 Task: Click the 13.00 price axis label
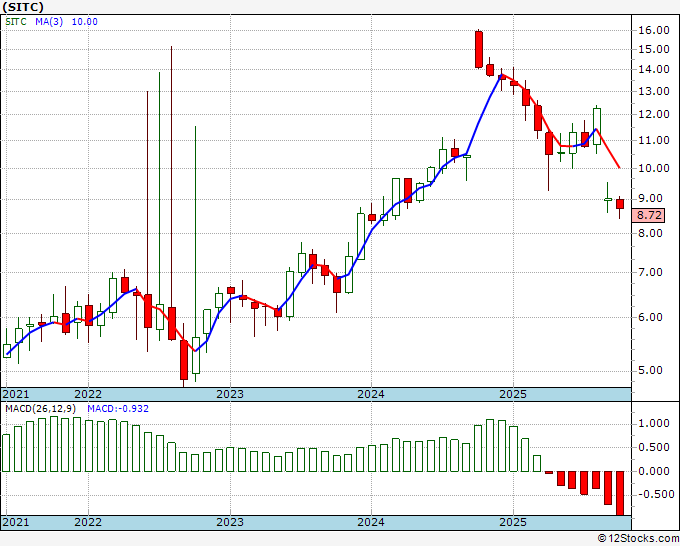pos(654,92)
